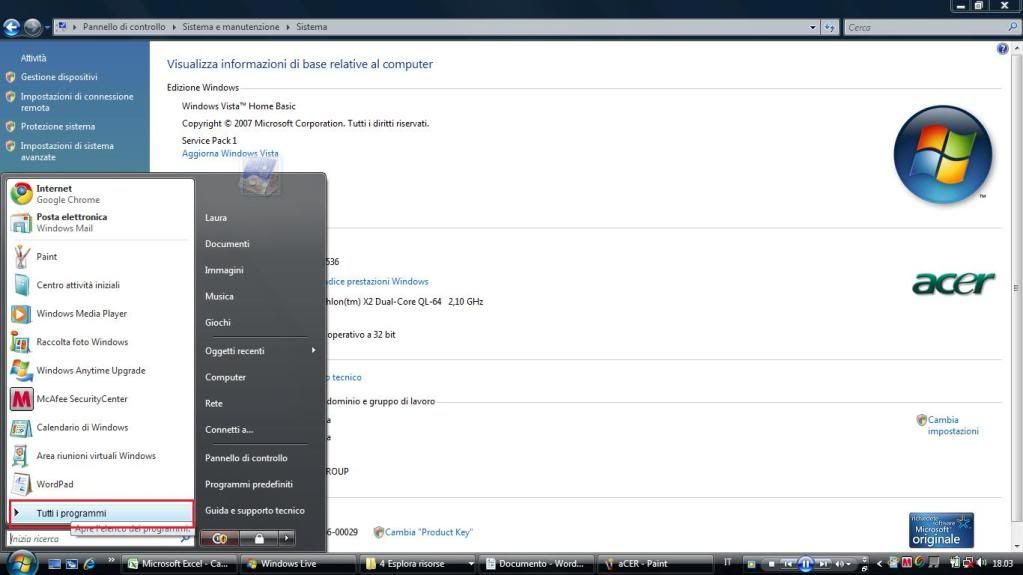The height and width of the screenshot is (575, 1023).
Task: Open Calendario di Windows
Action: pyautogui.click(x=100, y=427)
